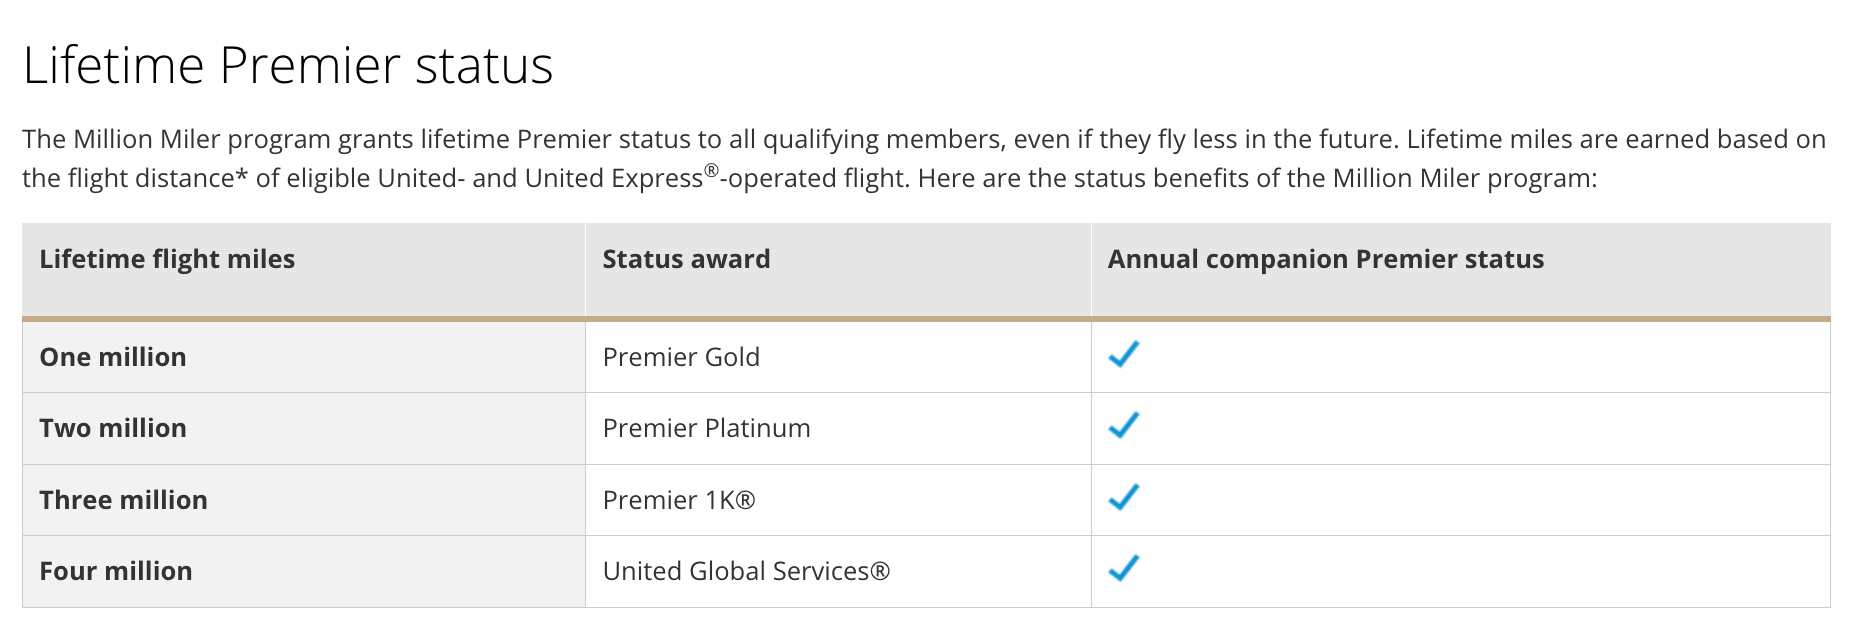Select the "Four million" row label

(116, 571)
